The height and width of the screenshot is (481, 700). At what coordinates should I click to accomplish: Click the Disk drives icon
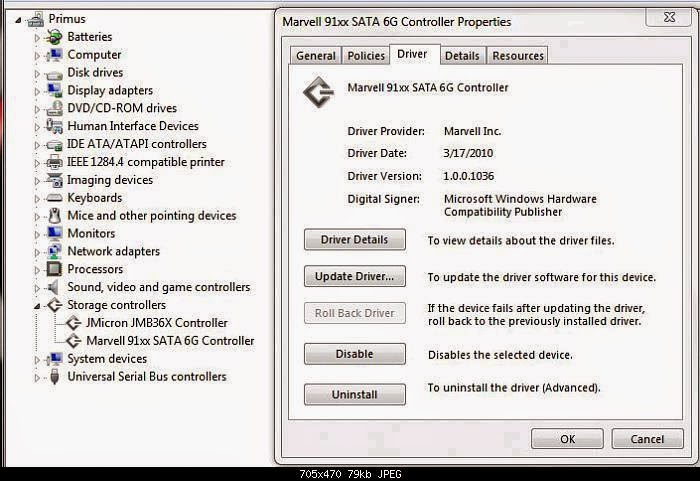(54, 74)
